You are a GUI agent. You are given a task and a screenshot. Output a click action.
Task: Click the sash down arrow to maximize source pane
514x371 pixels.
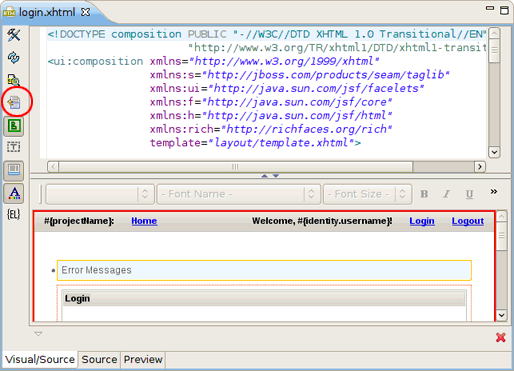pos(276,176)
